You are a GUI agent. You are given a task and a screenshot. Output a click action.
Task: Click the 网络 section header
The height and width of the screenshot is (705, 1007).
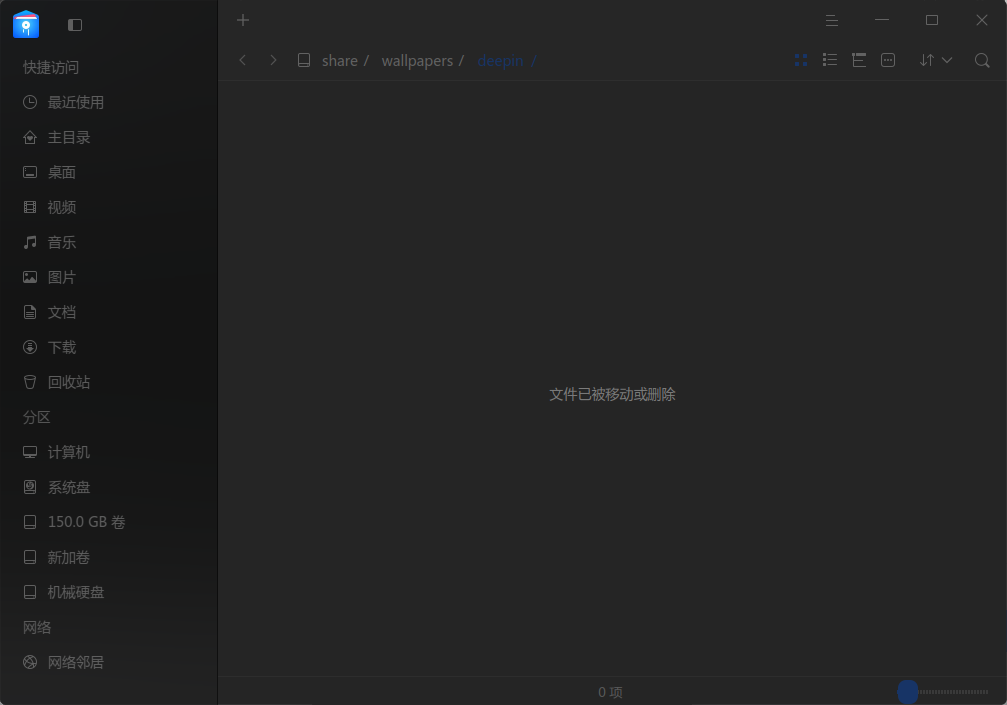37,627
